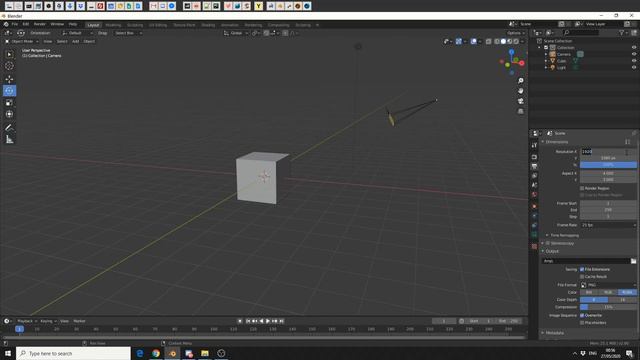Open the Output properties tab icon

click(x=534, y=166)
